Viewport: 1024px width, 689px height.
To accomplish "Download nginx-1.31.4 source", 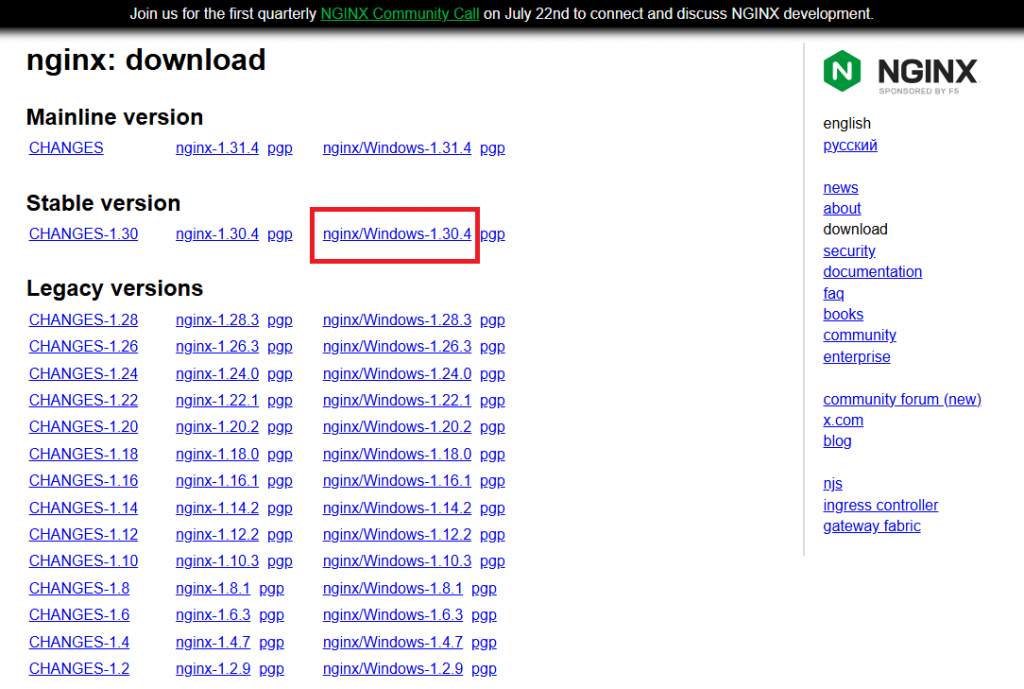I will pos(217,148).
